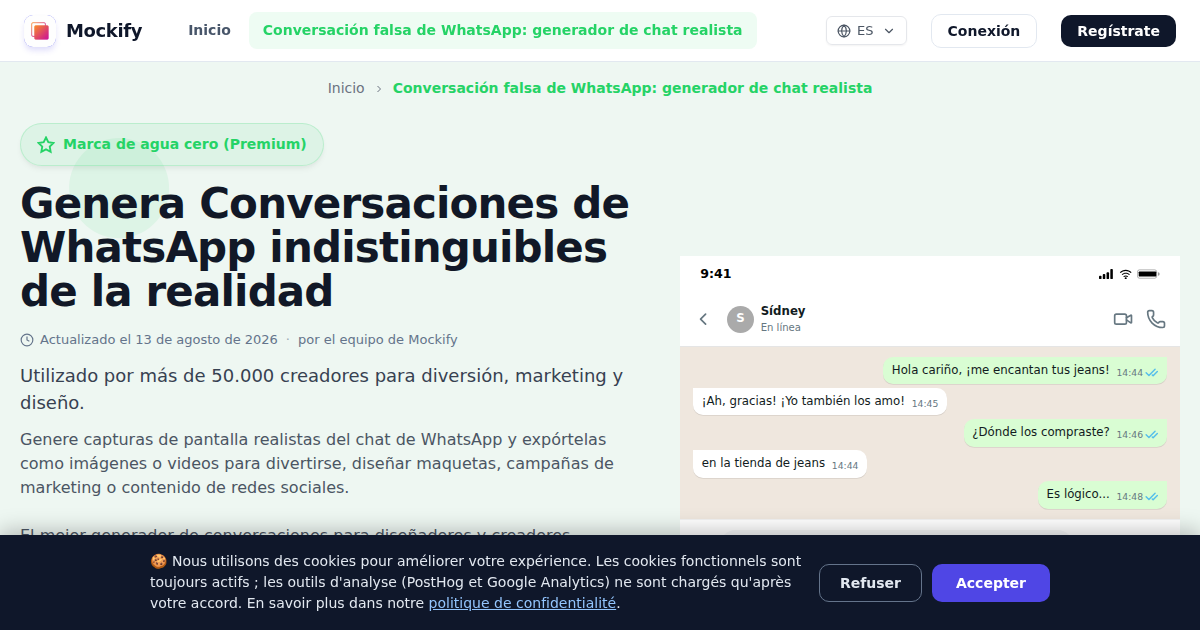Click the Mockify brand name

point(104,31)
